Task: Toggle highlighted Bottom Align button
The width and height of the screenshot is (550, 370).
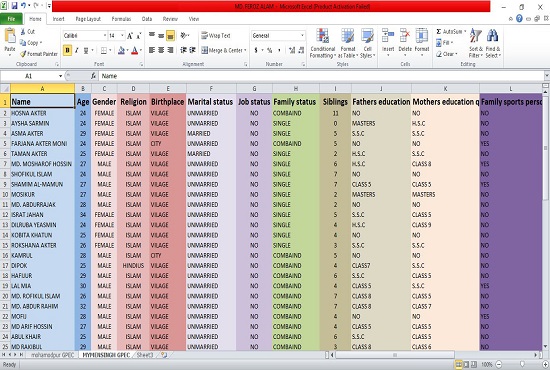Action: pyautogui.click(x=170, y=35)
